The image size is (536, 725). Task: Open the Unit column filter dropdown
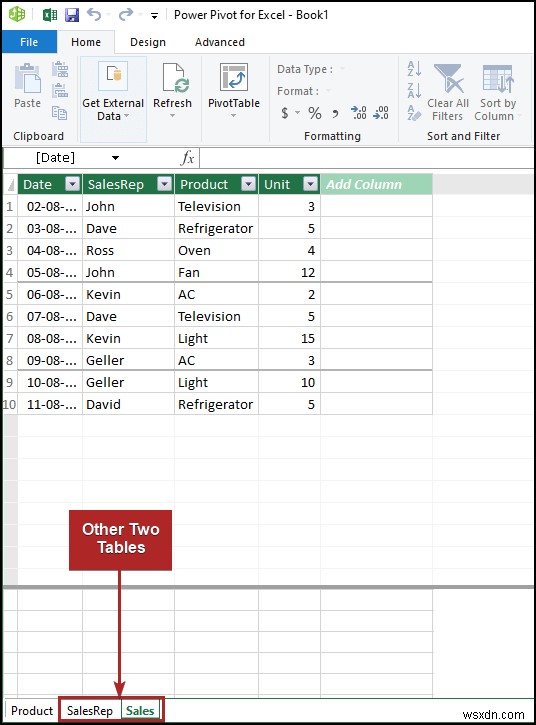[x=311, y=184]
